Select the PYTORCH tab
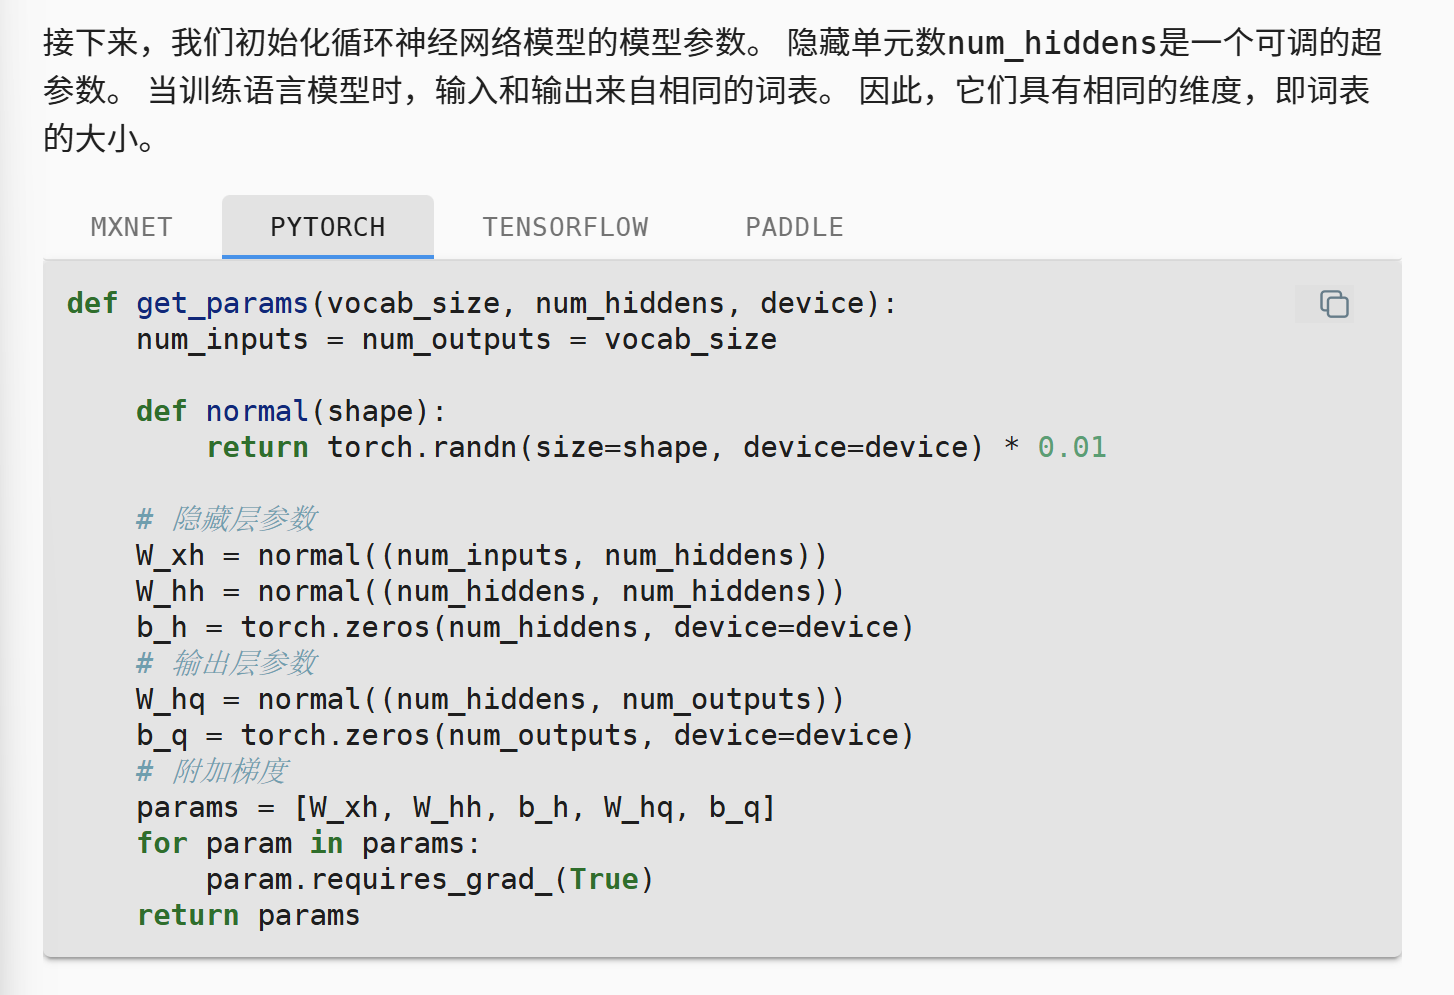 [327, 227]
